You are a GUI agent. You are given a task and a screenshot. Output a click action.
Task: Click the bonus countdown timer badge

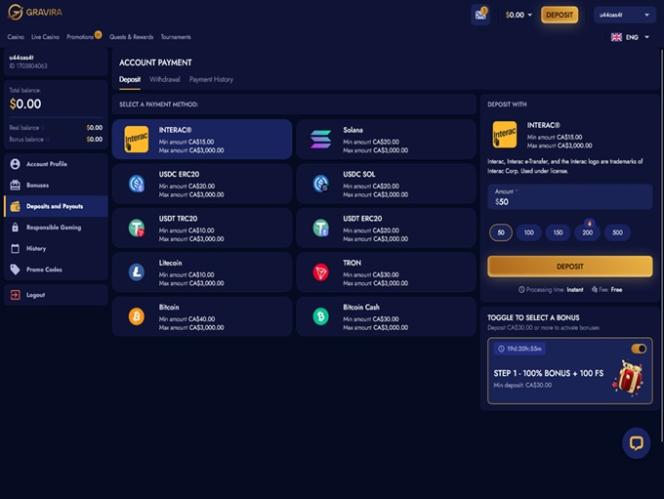tap(519, 349)
